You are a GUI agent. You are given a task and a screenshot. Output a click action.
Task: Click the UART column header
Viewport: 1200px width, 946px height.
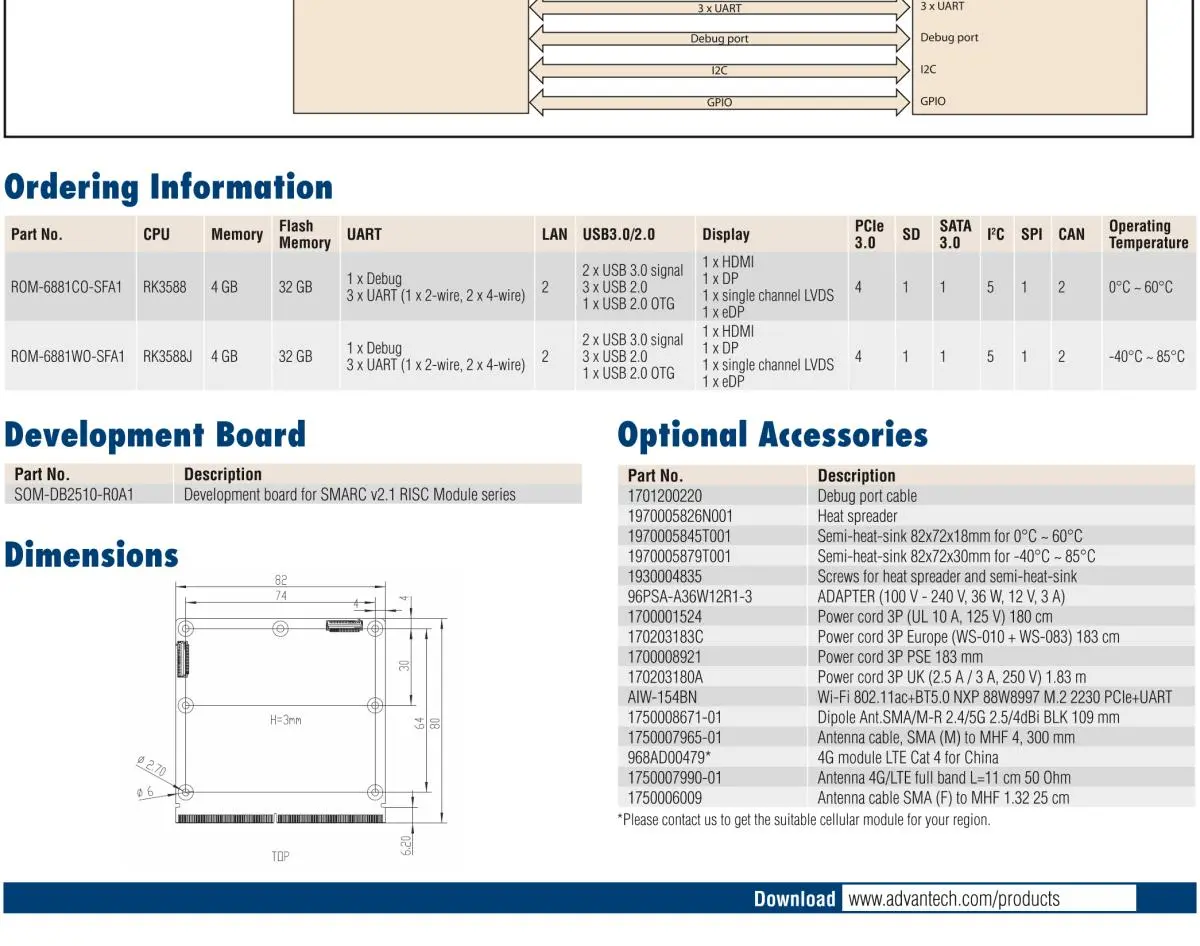[364, 234]
